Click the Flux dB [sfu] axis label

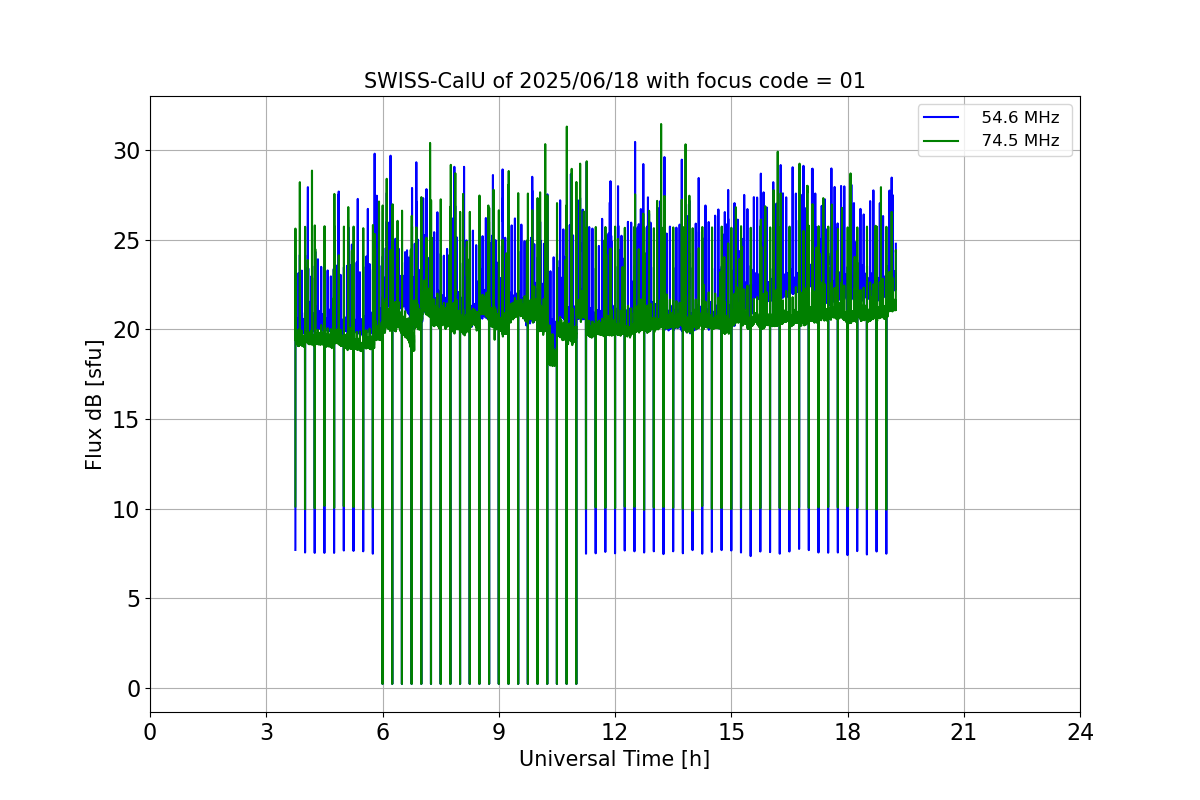point(95,404)
